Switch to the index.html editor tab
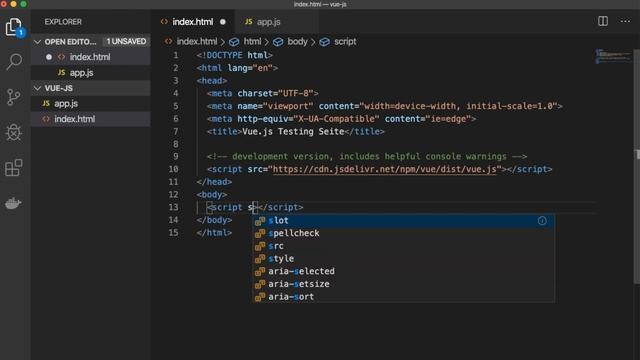 (192, 22)
